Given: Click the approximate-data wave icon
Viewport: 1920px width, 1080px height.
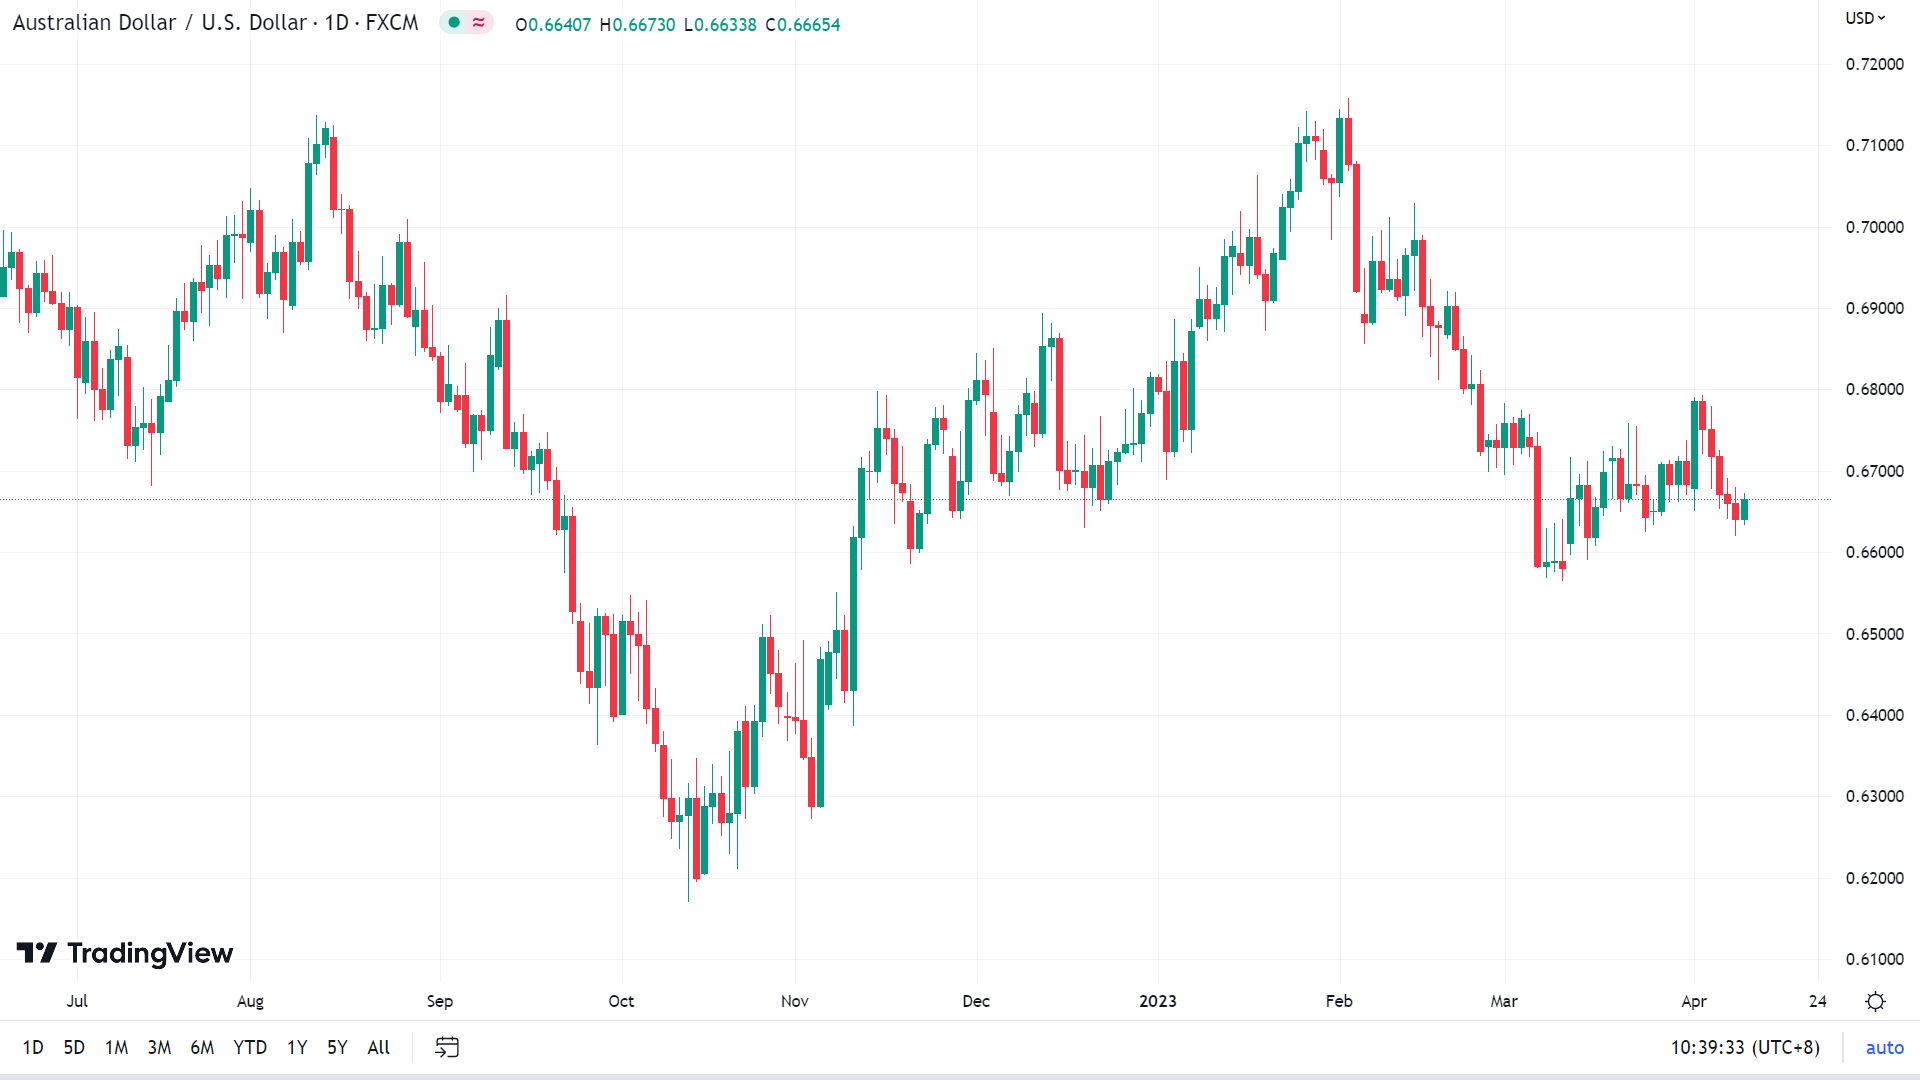Looking at the screenshot, I should pyautogui.click(x=479, y=23).
